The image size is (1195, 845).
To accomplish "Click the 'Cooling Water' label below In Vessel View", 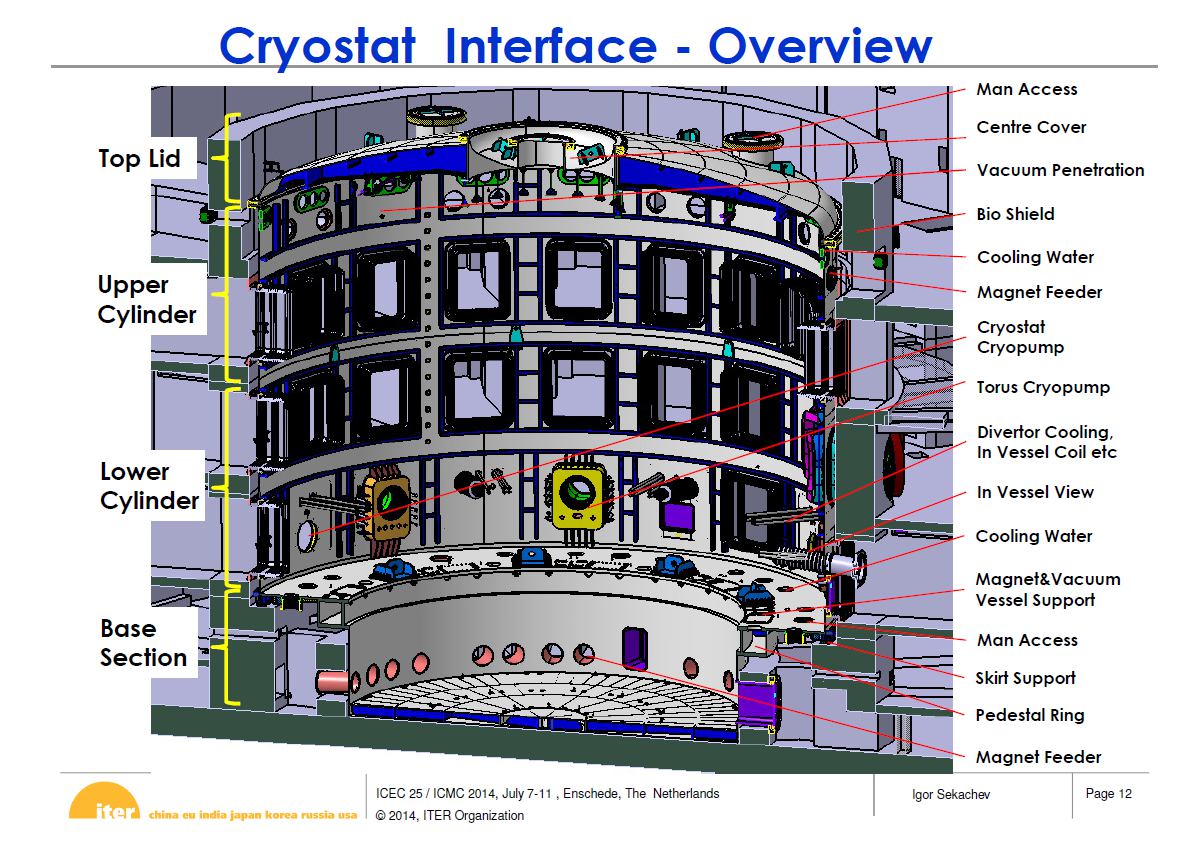I will tap(1033, 536).
